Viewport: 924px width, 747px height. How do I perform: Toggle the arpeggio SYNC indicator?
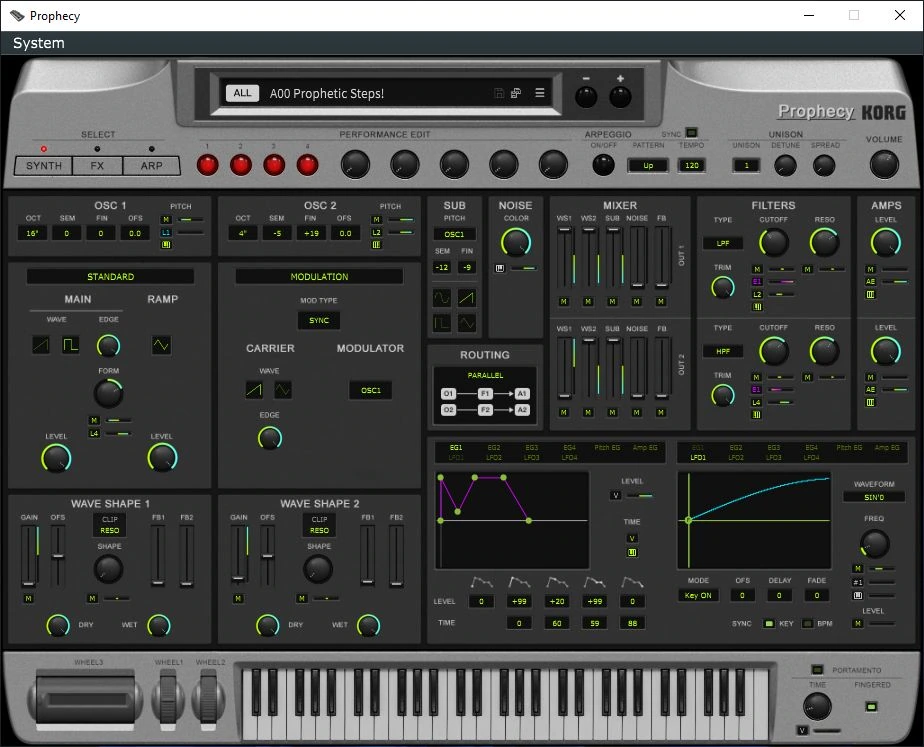coord(692,133)
